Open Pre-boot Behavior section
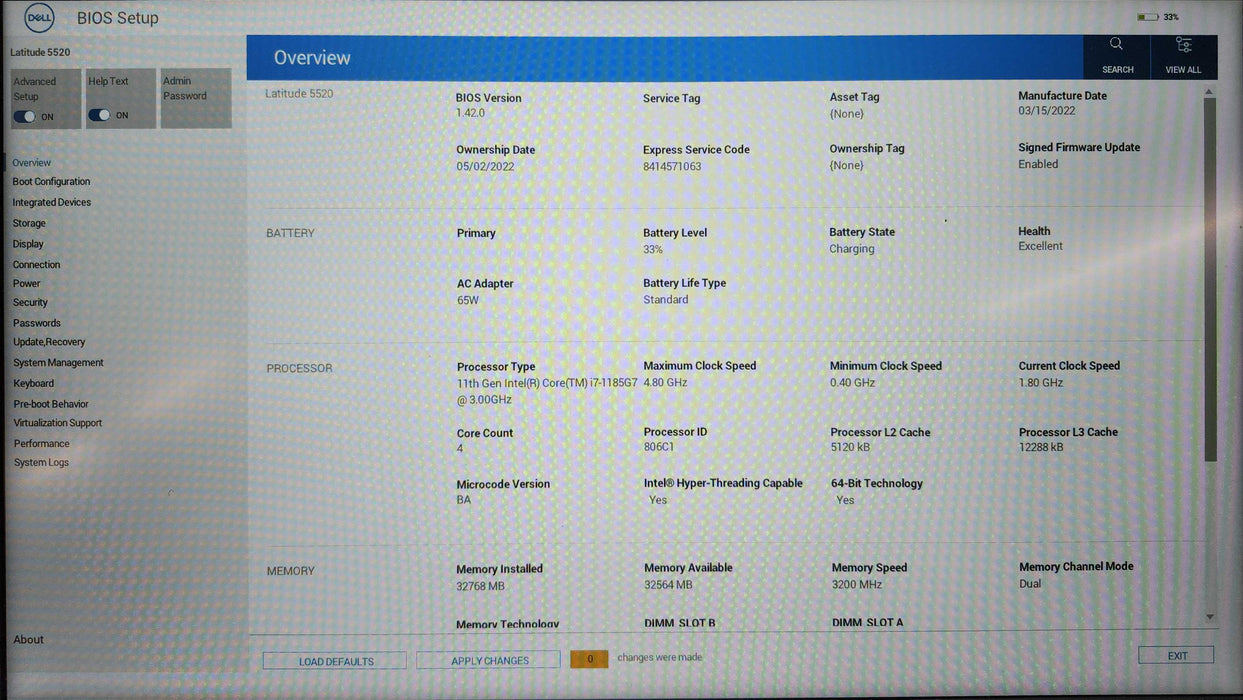The width and height of the screenshot is (1243, 700). (x=51, y=405)
